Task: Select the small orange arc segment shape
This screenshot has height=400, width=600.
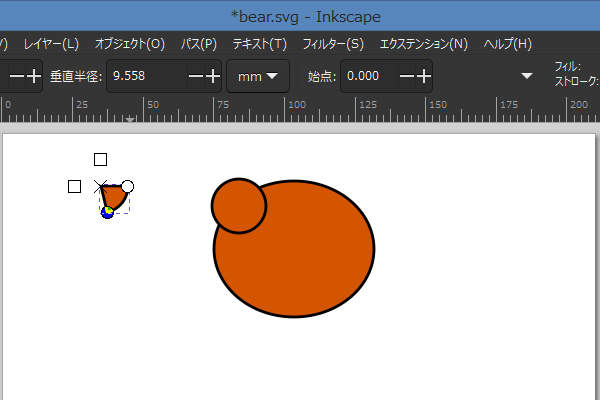Action: [113, 196]
